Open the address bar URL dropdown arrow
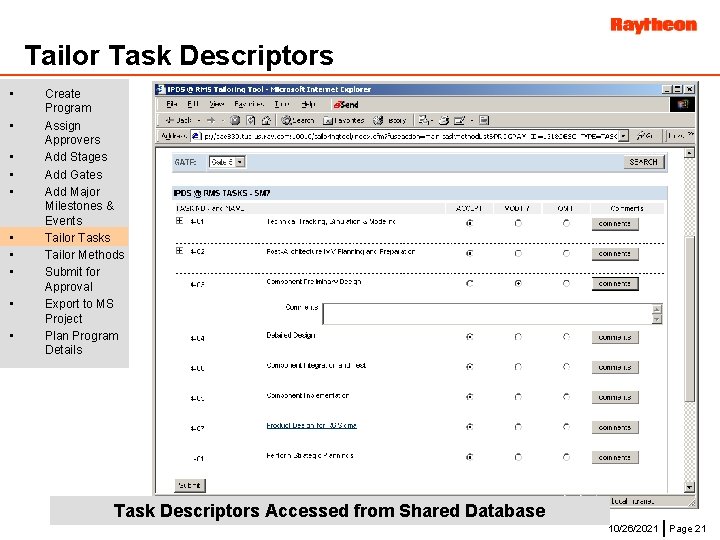The image size is (720, 540). (623, 136)
